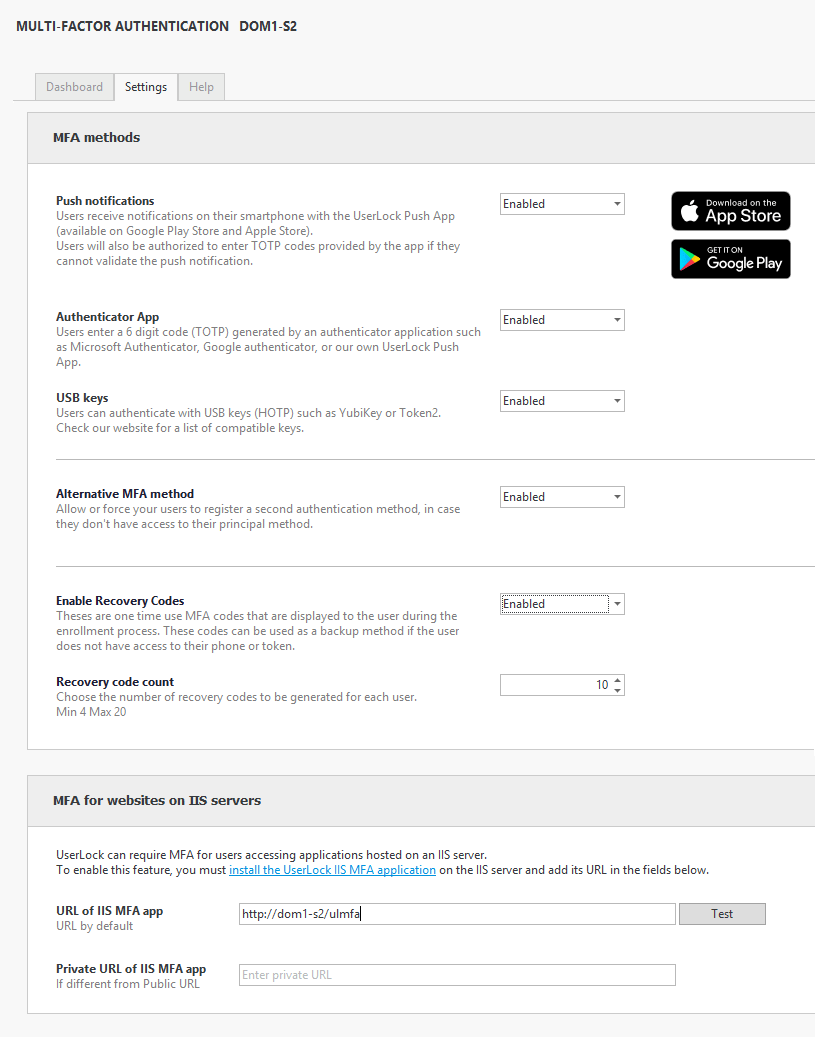Open Alternative MFA method dropdown

coord(562,497)
